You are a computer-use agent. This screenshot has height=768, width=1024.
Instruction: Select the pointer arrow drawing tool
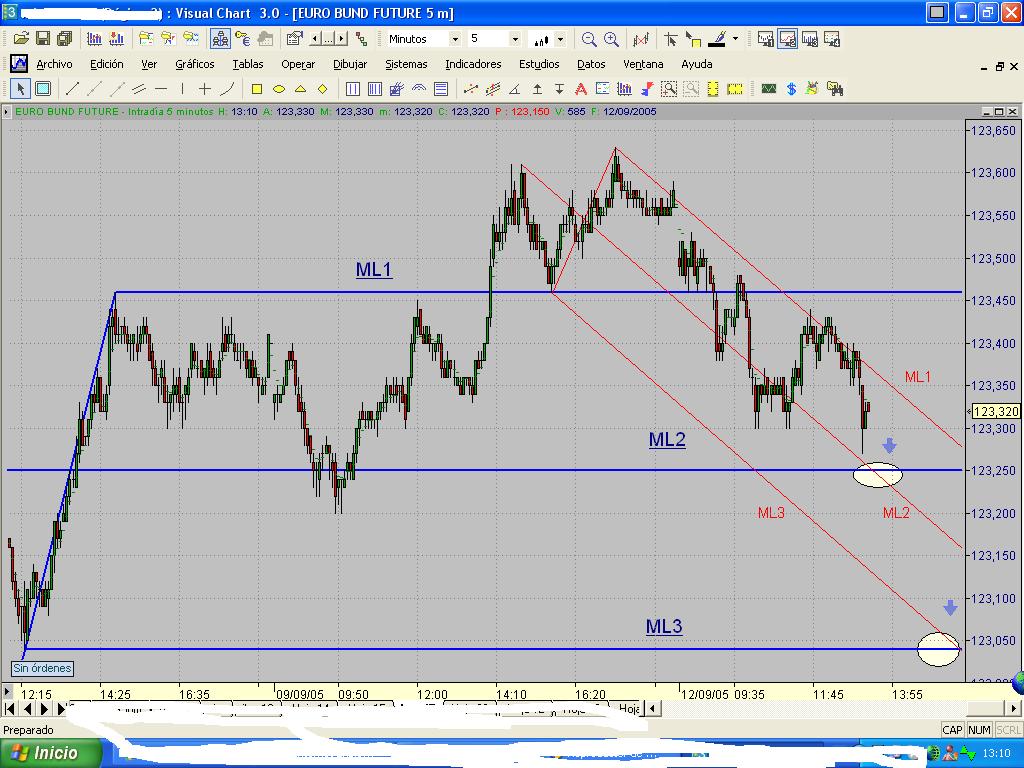click(x=20, y=88)
